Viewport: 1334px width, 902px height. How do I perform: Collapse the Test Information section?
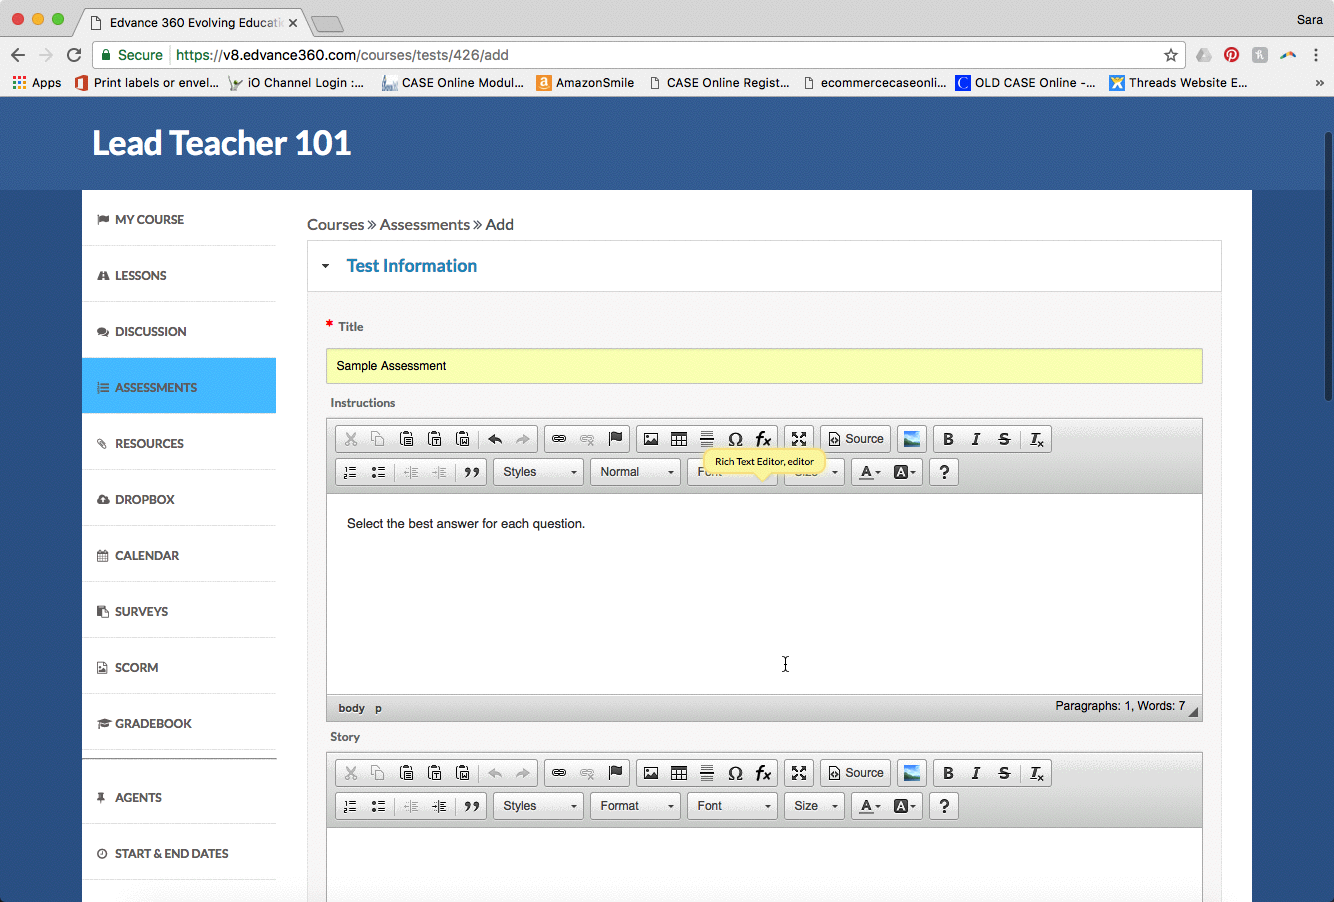[326, 266]
